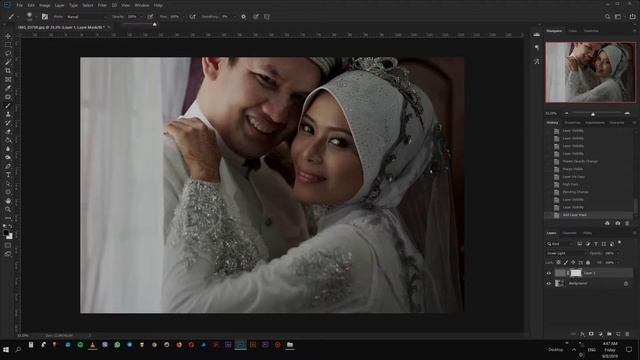Viewport: 640px width, 360px height.
Task: Click the Navigator panel image preview
Action: (x=591, y=72)
